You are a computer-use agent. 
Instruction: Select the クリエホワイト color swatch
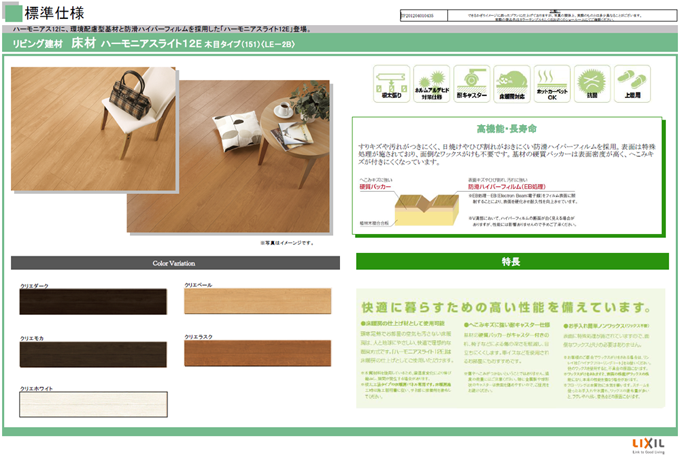(93, 405)
